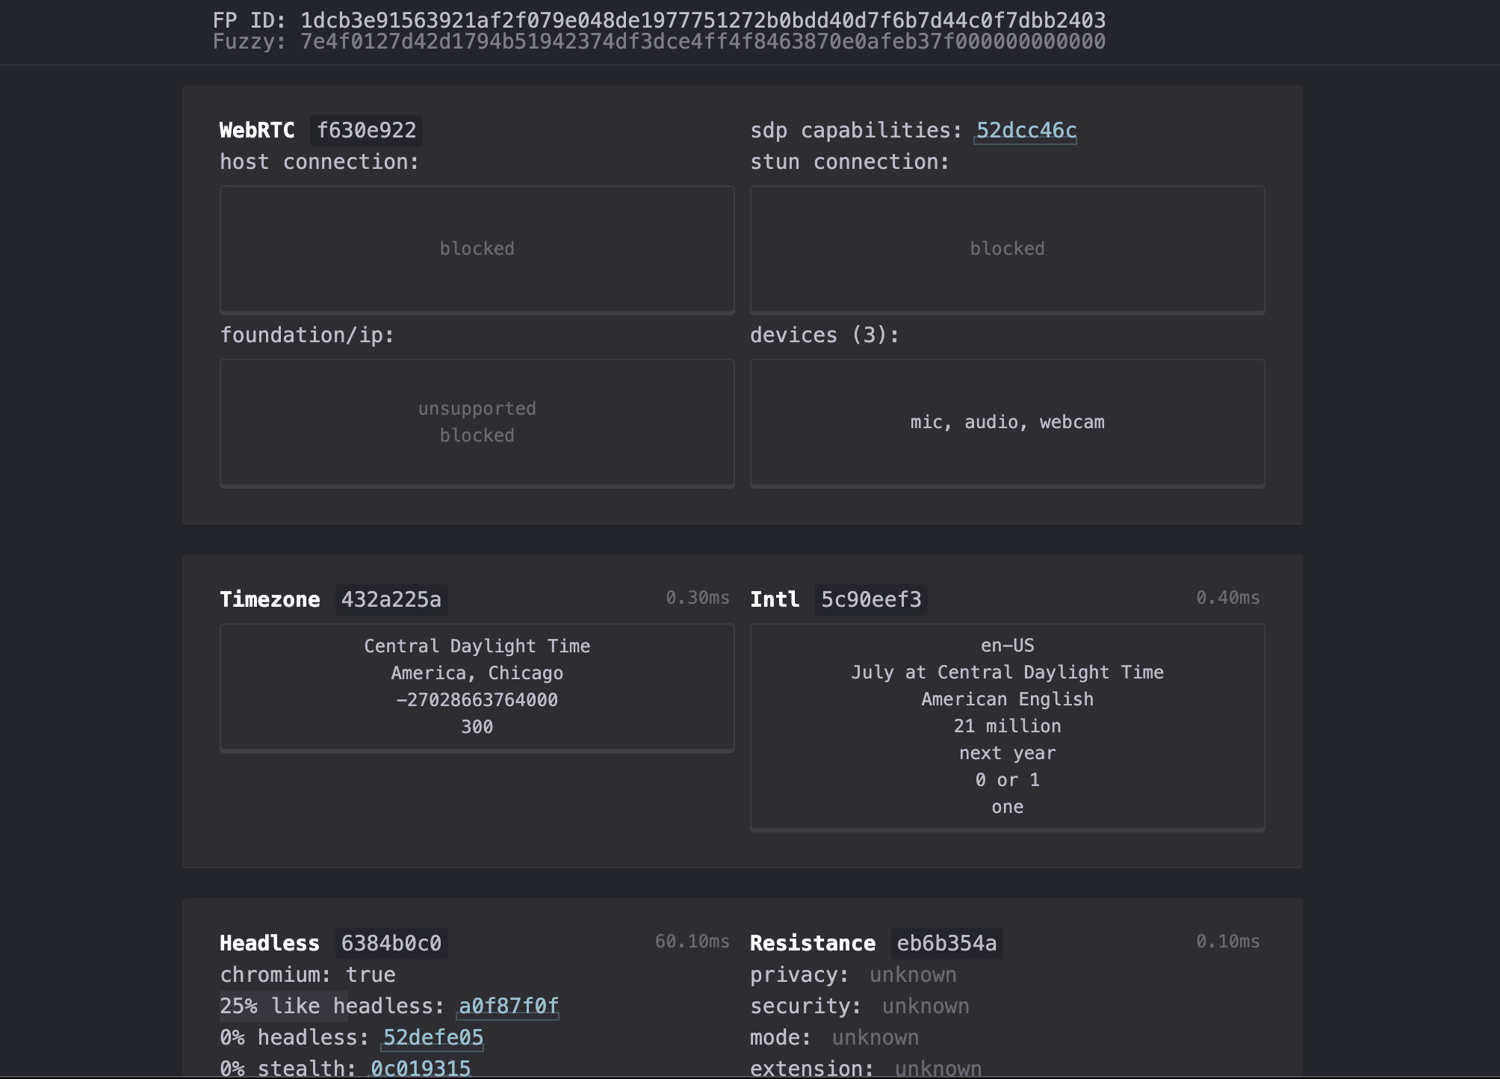Click 'Central Daylight Time' in Timezone box
This screenshot has width=1500, height=1079.
click(477, 646)
